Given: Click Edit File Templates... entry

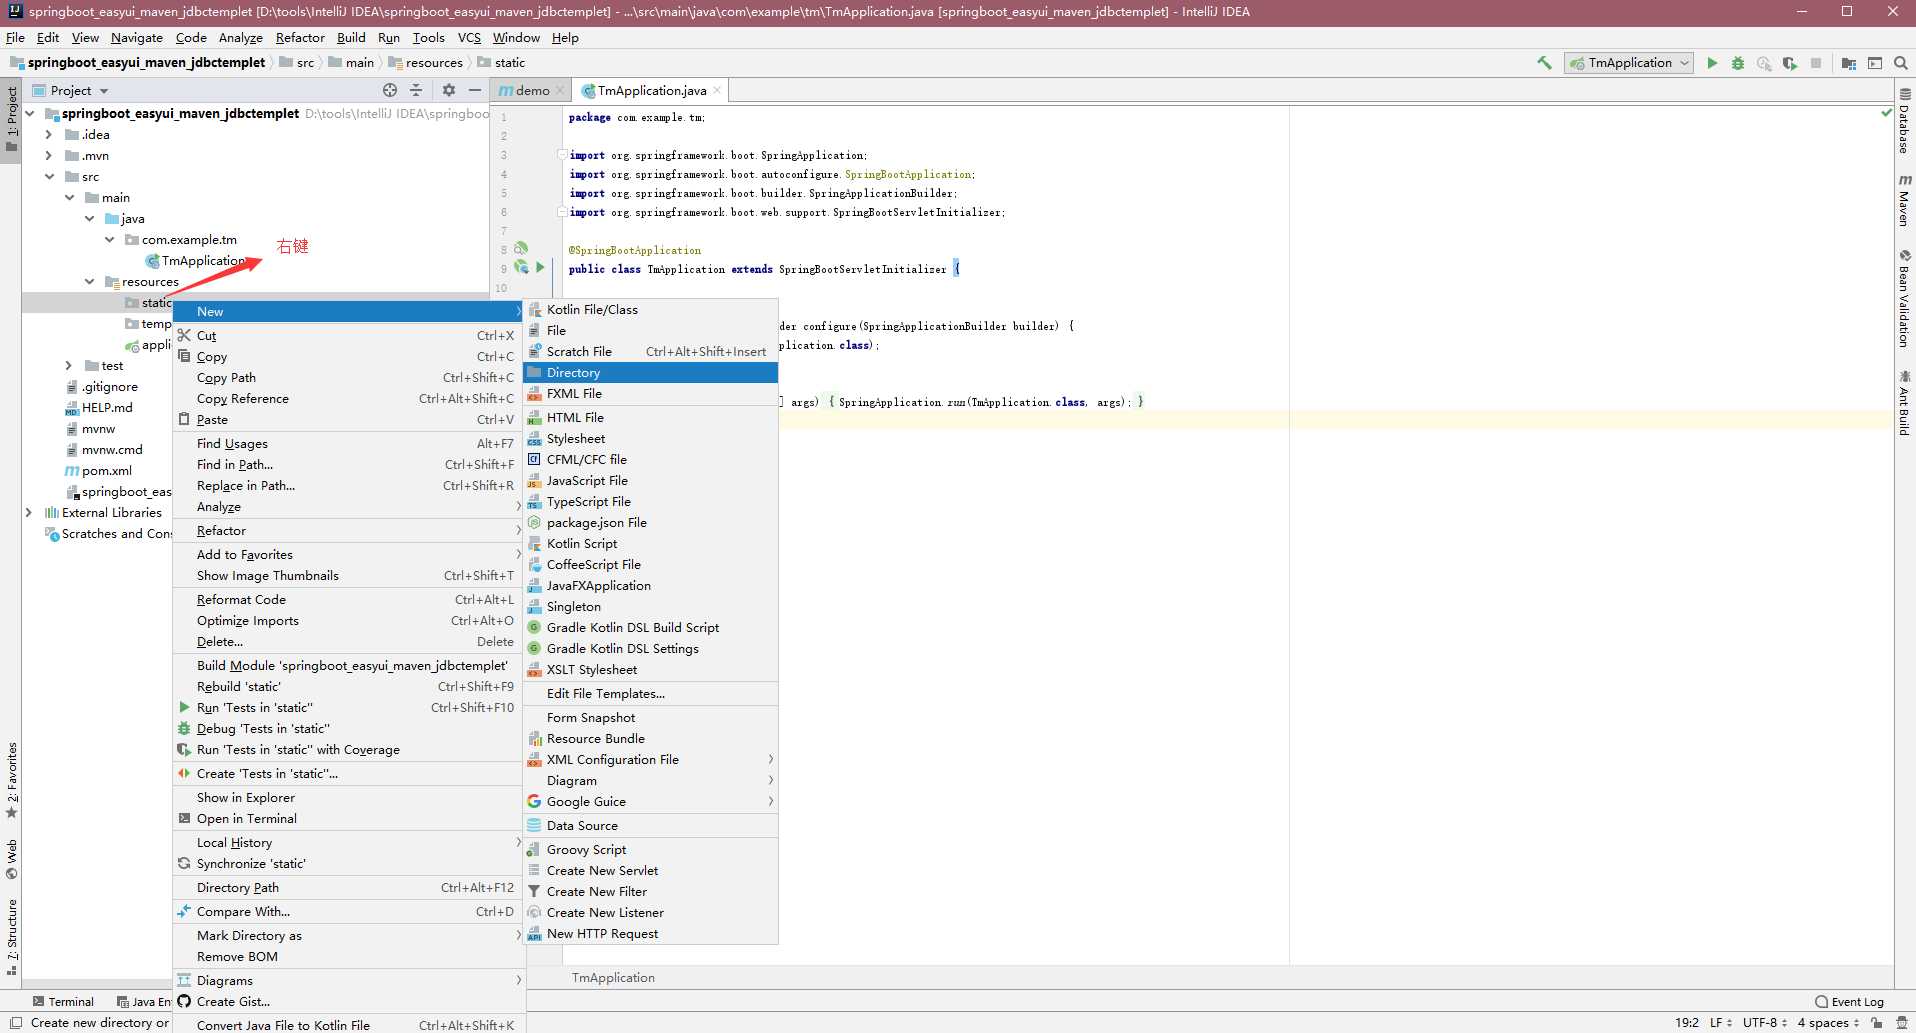Looking at the screenshot, I should pyautogui.click(x=651, y=693).
